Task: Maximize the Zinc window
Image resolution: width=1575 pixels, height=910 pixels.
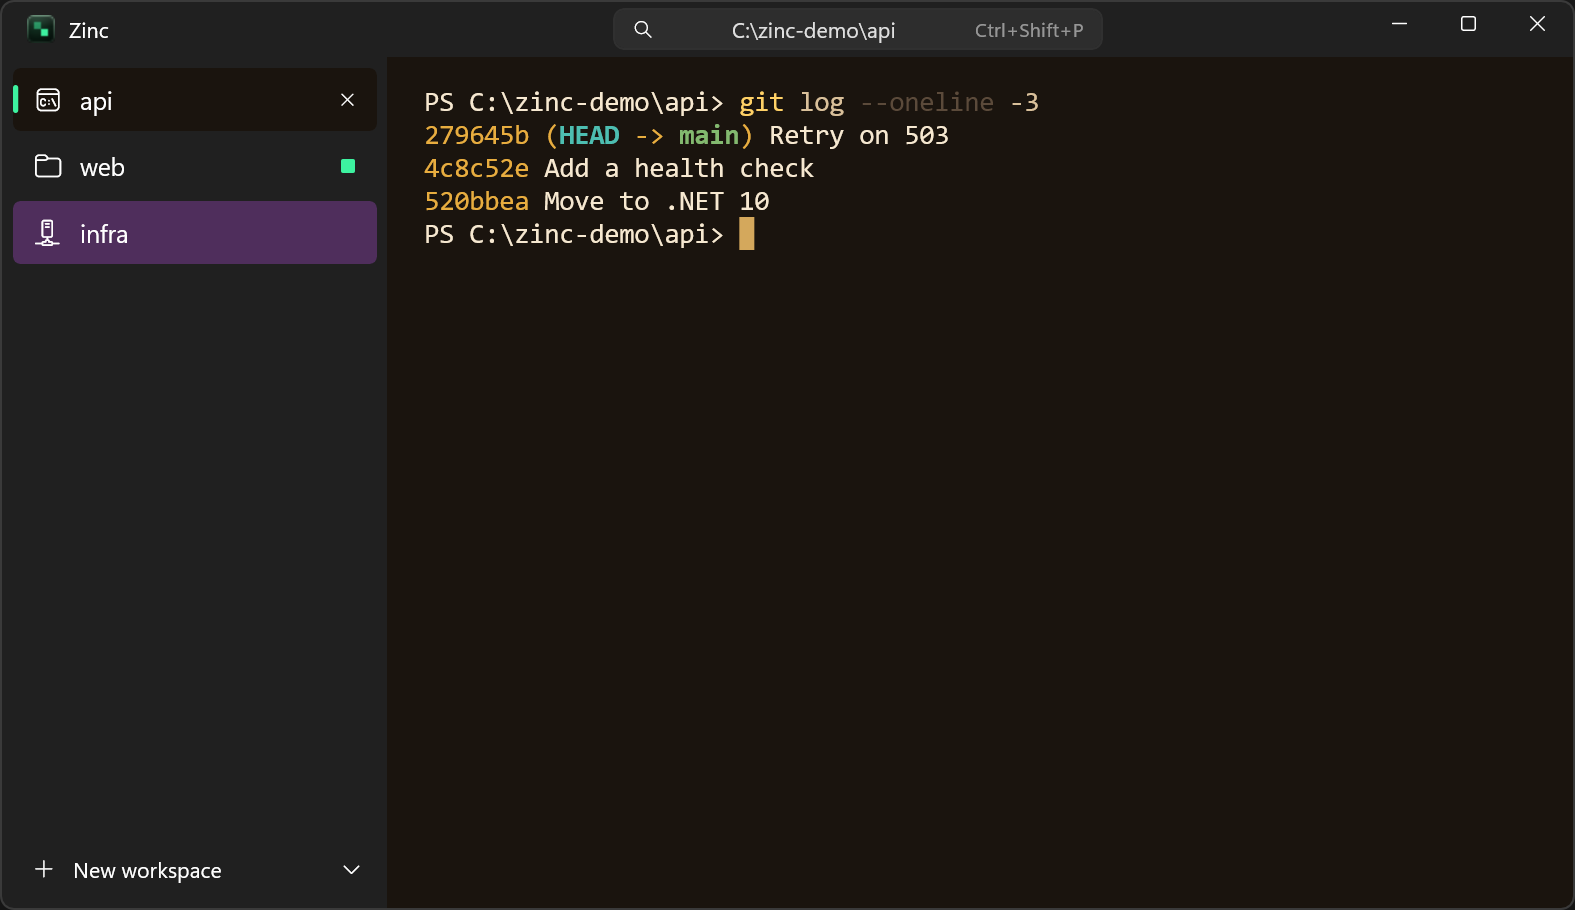Action: 1468,24
